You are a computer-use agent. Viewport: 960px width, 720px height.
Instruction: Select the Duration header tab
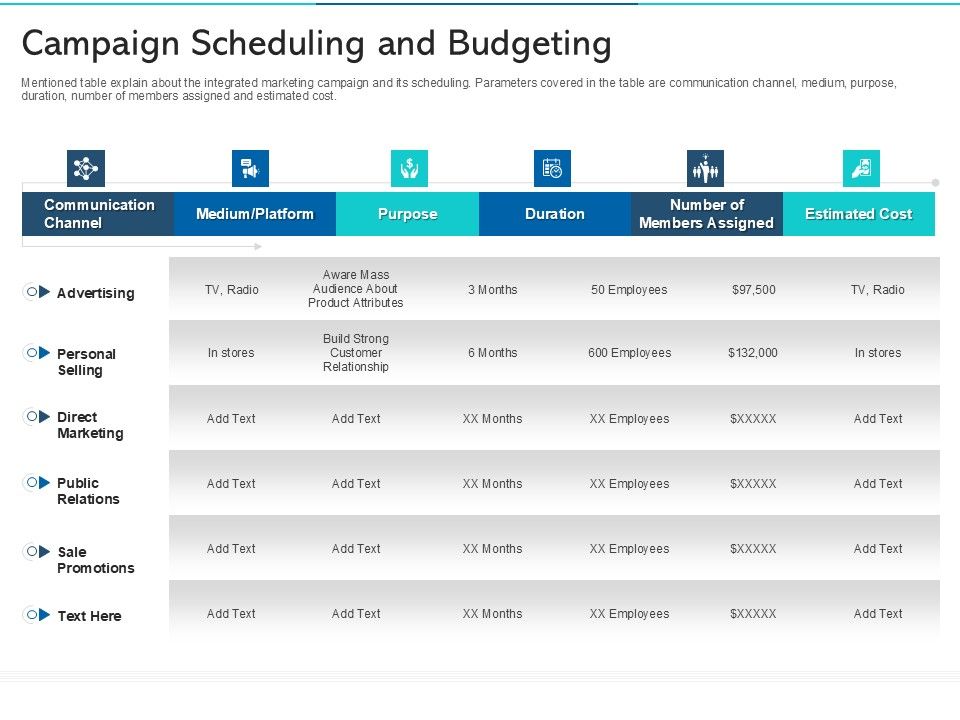(x=555, y=214)
